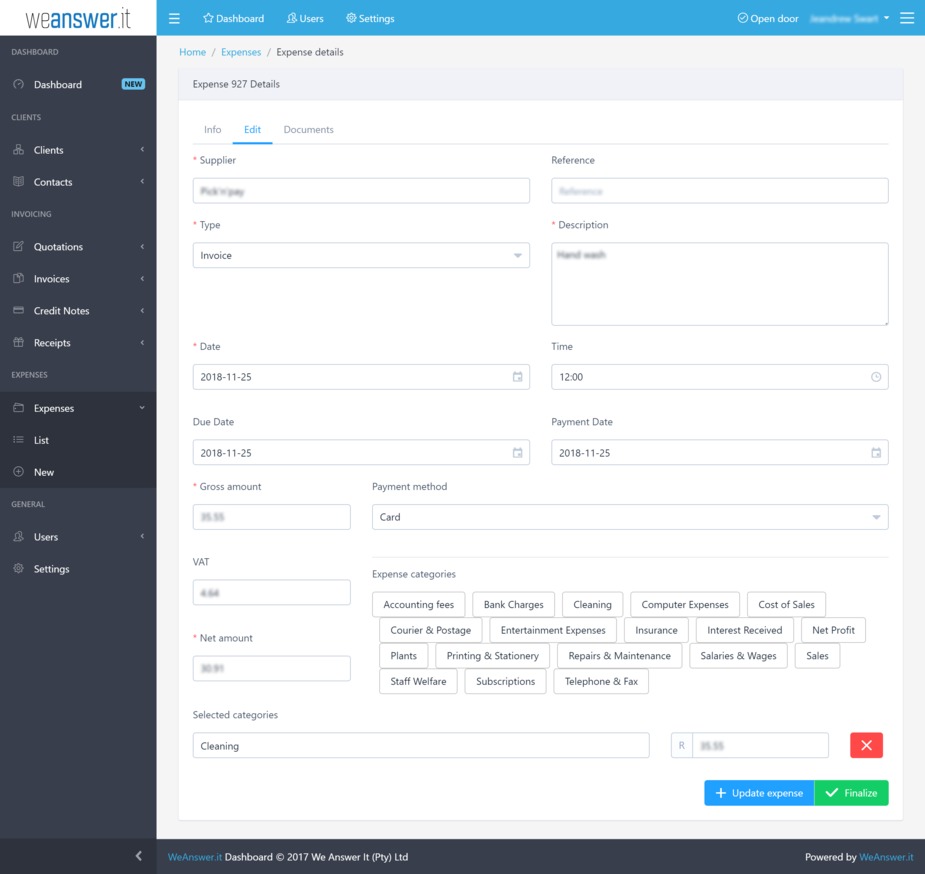
Task: Open Users in the top navigation bar
Action: coord(305,18)
